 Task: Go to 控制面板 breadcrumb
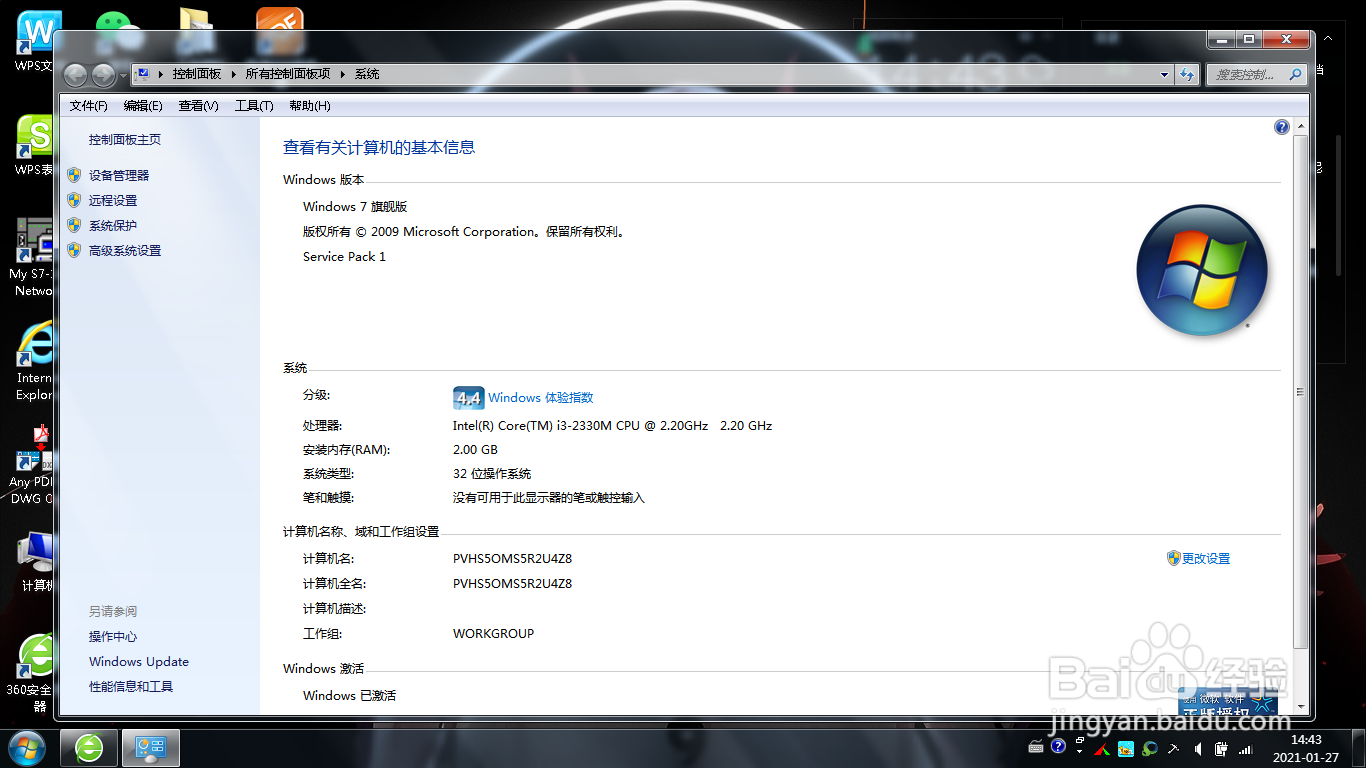[x=197, y=74]
